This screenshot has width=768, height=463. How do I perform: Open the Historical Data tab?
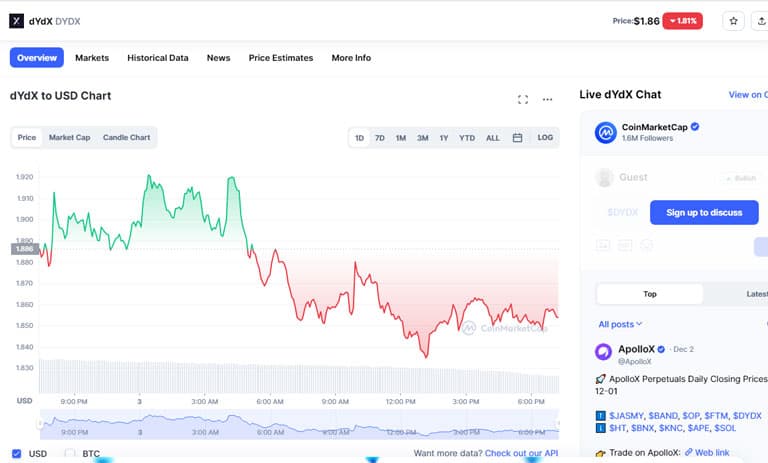pos(158,58)
